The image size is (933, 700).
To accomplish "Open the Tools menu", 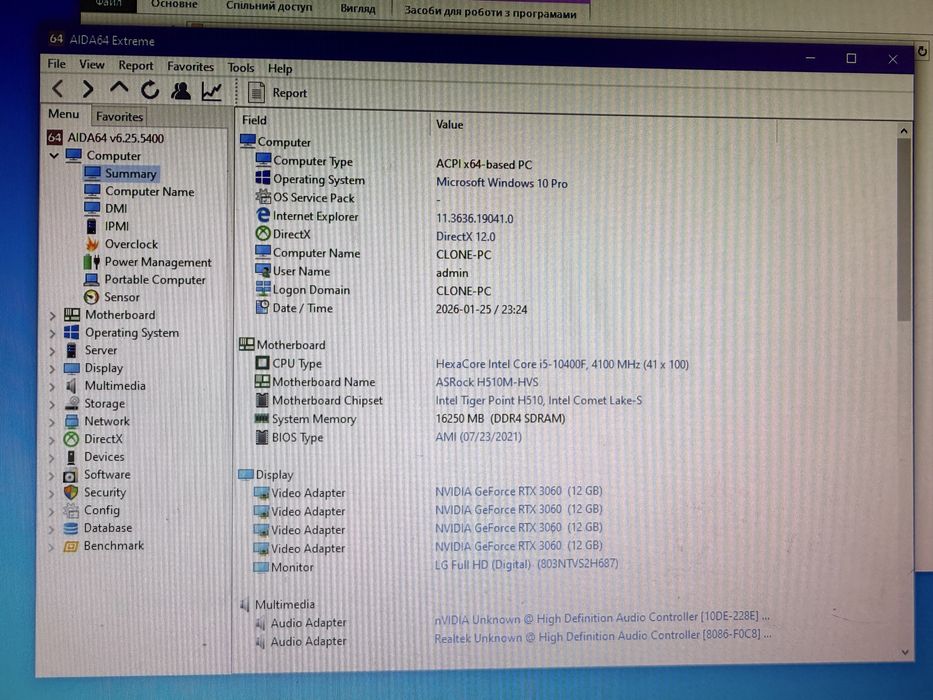I will click(241, 67).
